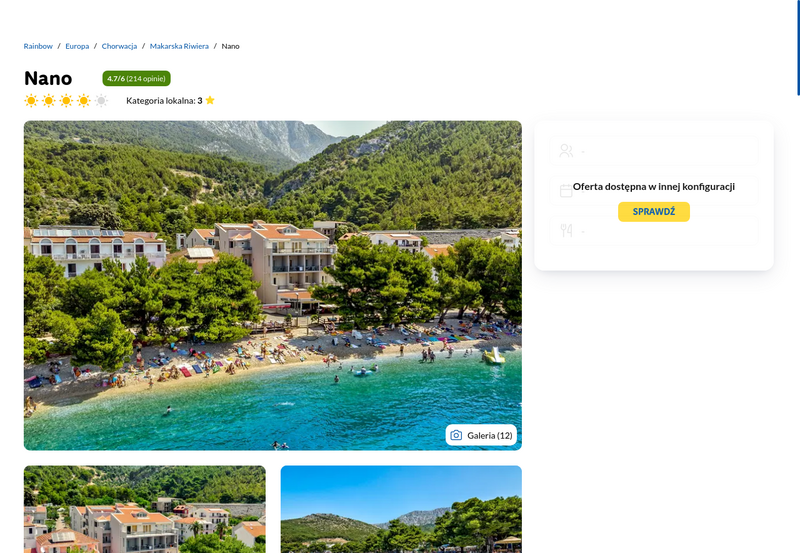800x553 pixels.
Task: Click the 4.7/6 rating badge
Action: coord(136,79)
